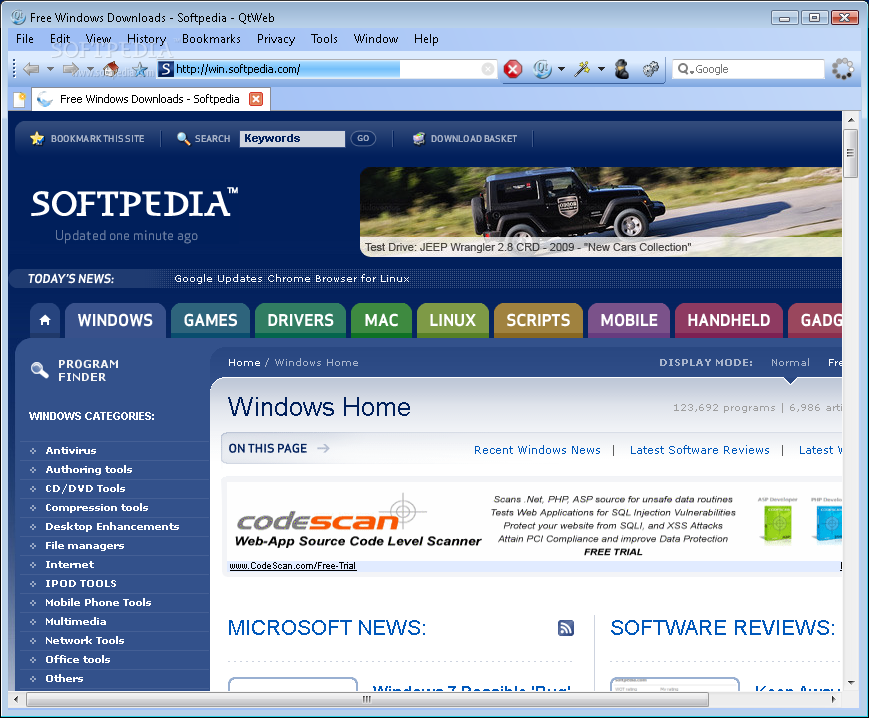This screenshot has height=718, width=869.
Task: Open a new tab with the page icon
Action: (19, 99)
